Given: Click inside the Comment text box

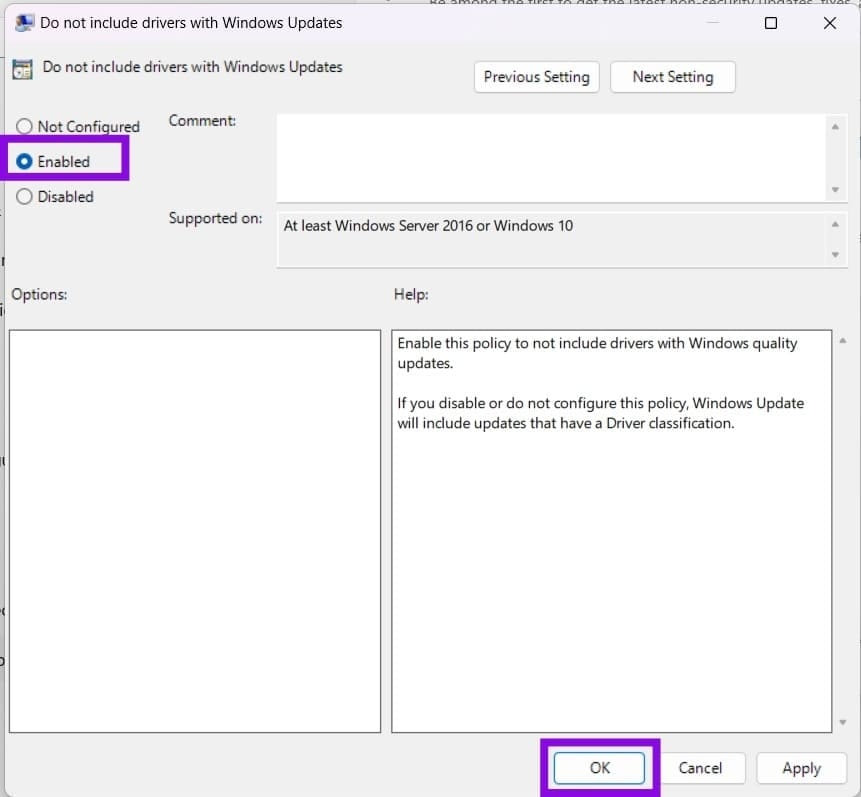Looking at the screenshot, I should (551, 158).
